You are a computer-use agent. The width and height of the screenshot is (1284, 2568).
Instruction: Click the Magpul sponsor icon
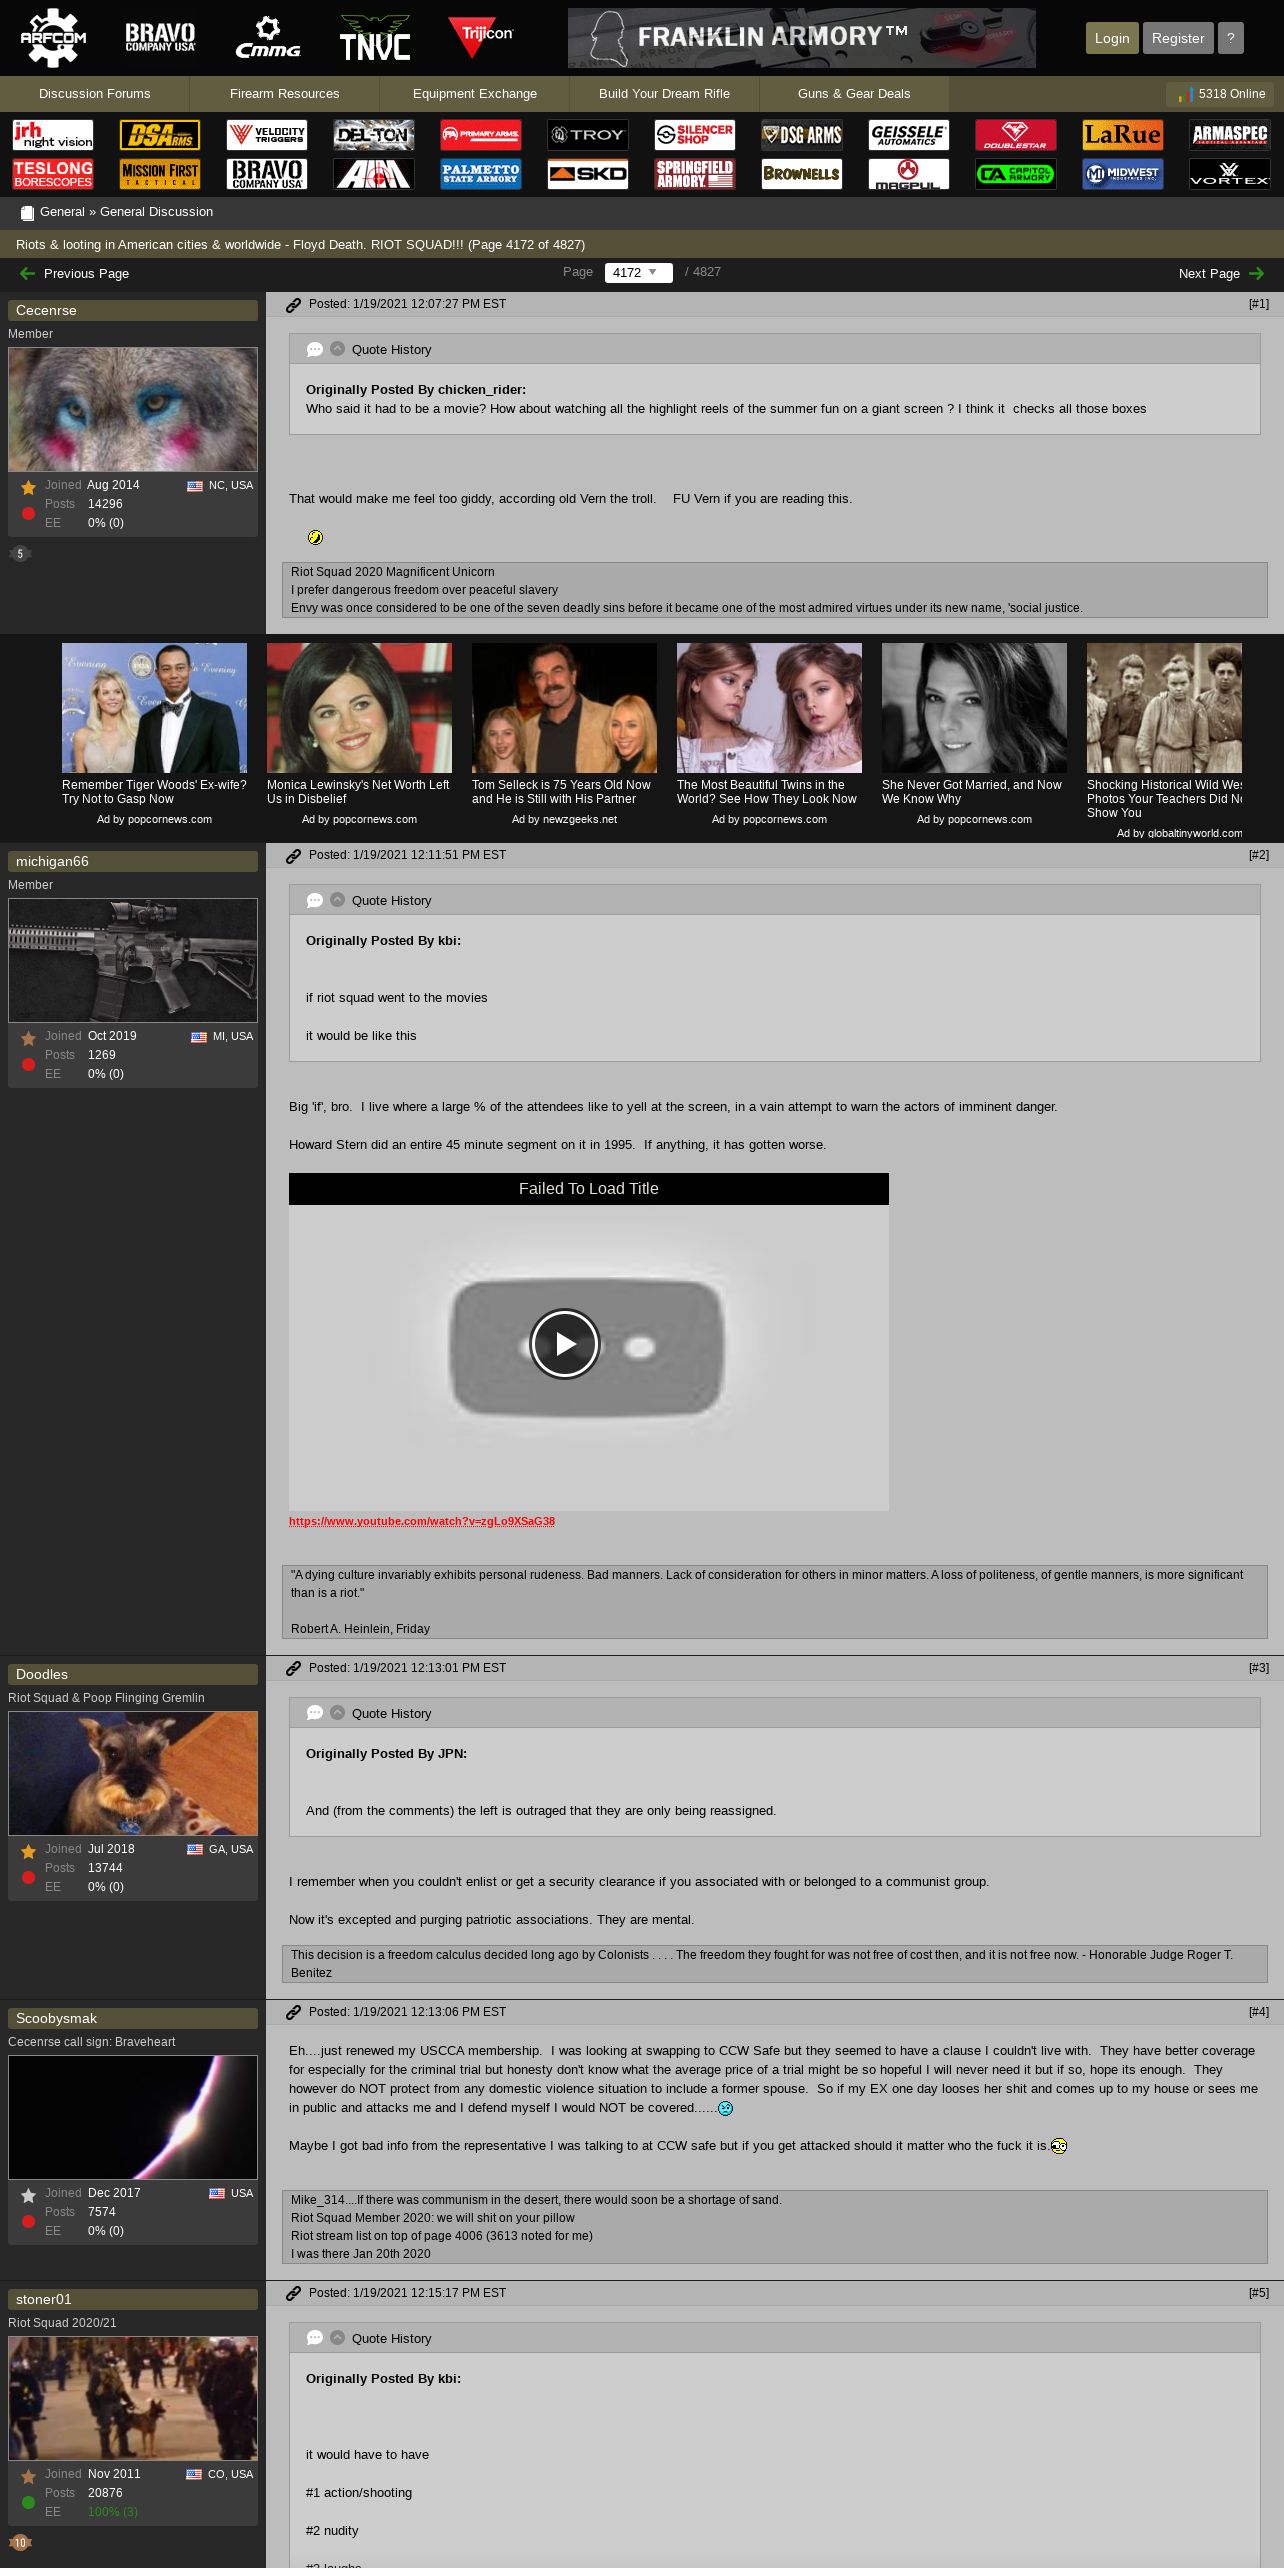(x=908, y=174)
